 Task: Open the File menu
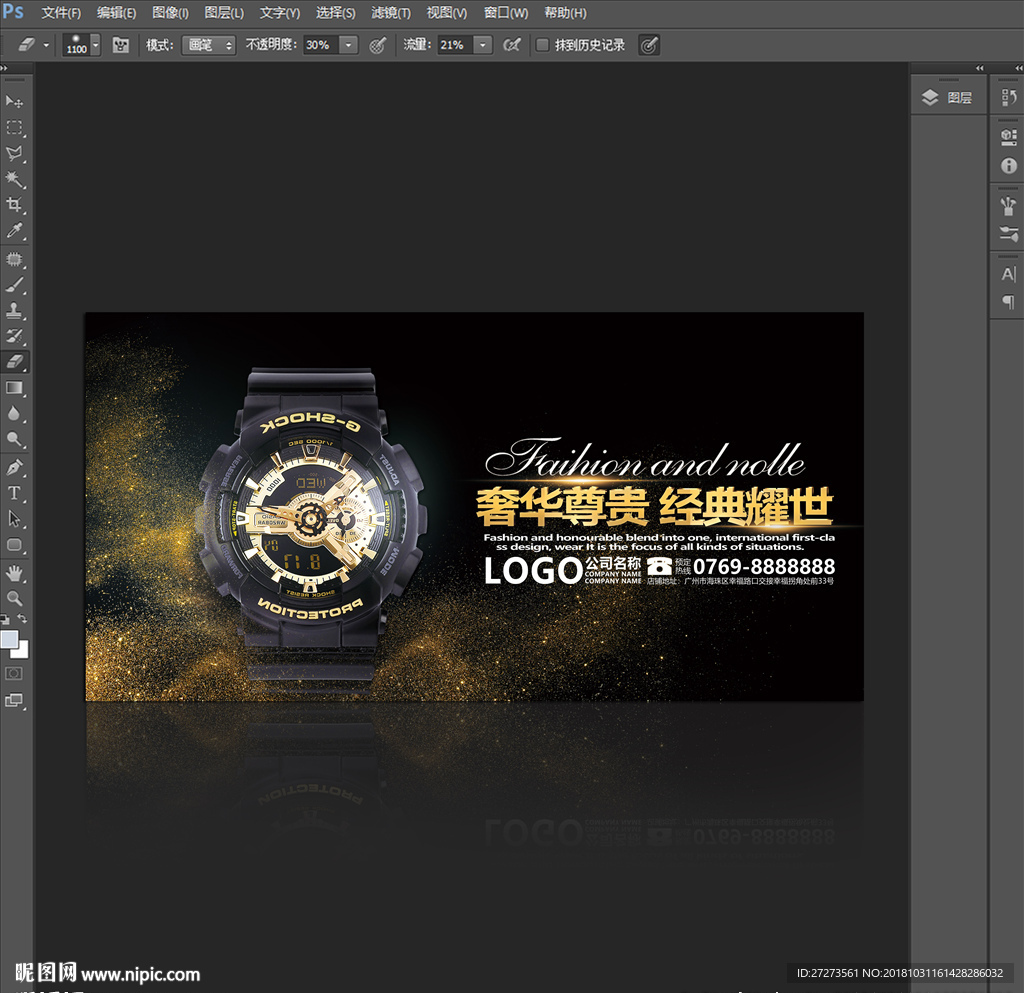click(x=61, y=13)
